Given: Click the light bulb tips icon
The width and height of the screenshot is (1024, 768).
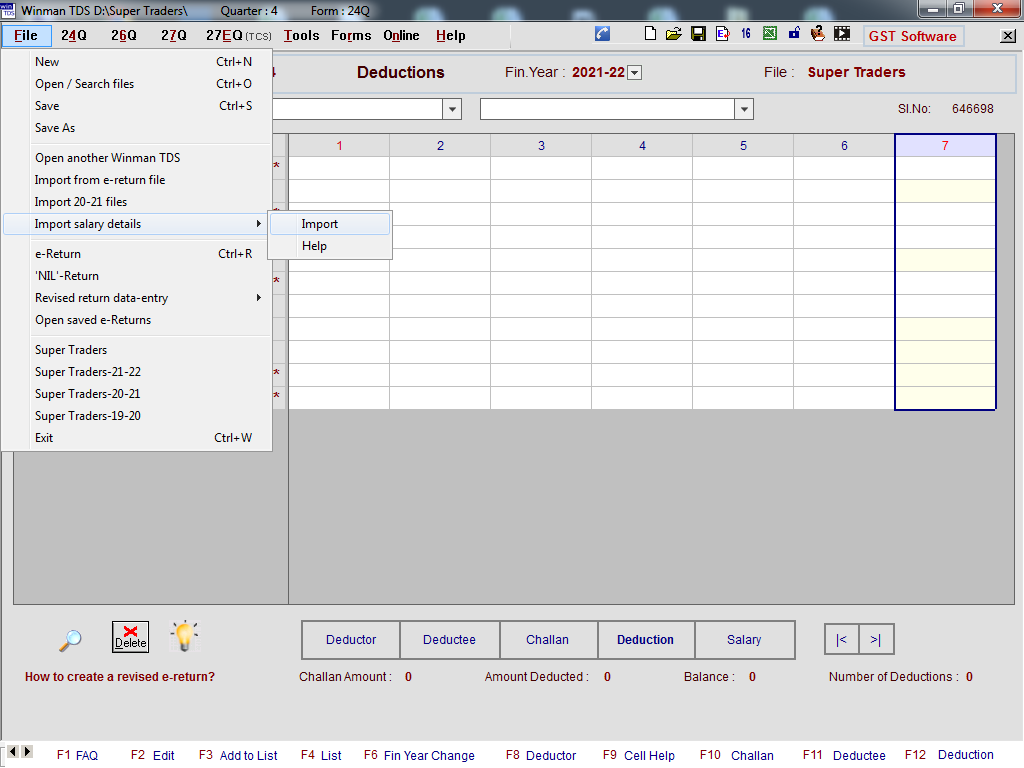Looking at the screenshot, I should (x=184, y=636).
